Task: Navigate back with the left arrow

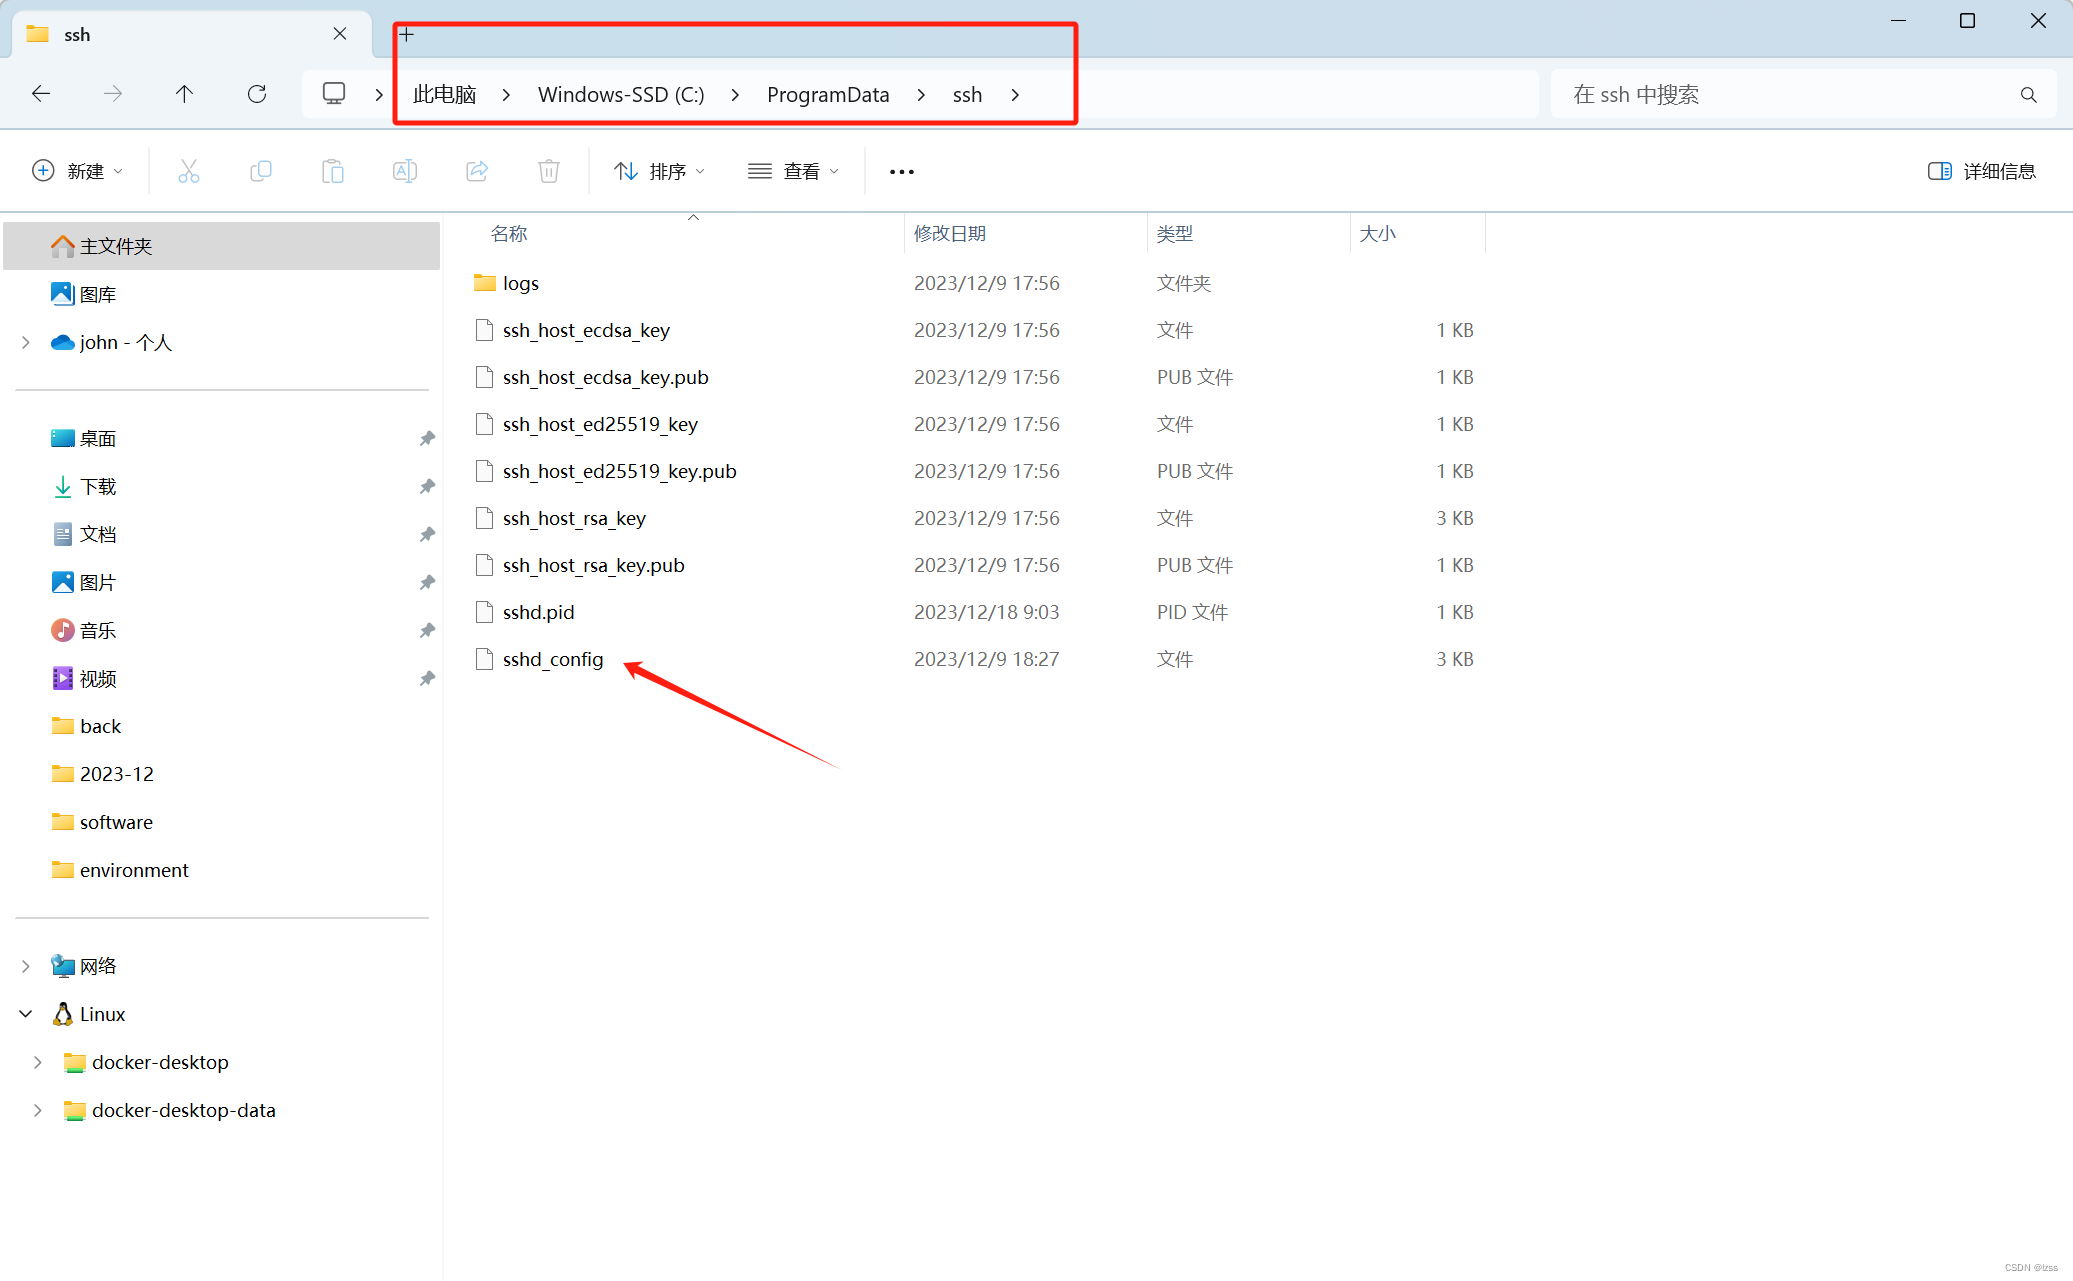Action: (41, 94)
